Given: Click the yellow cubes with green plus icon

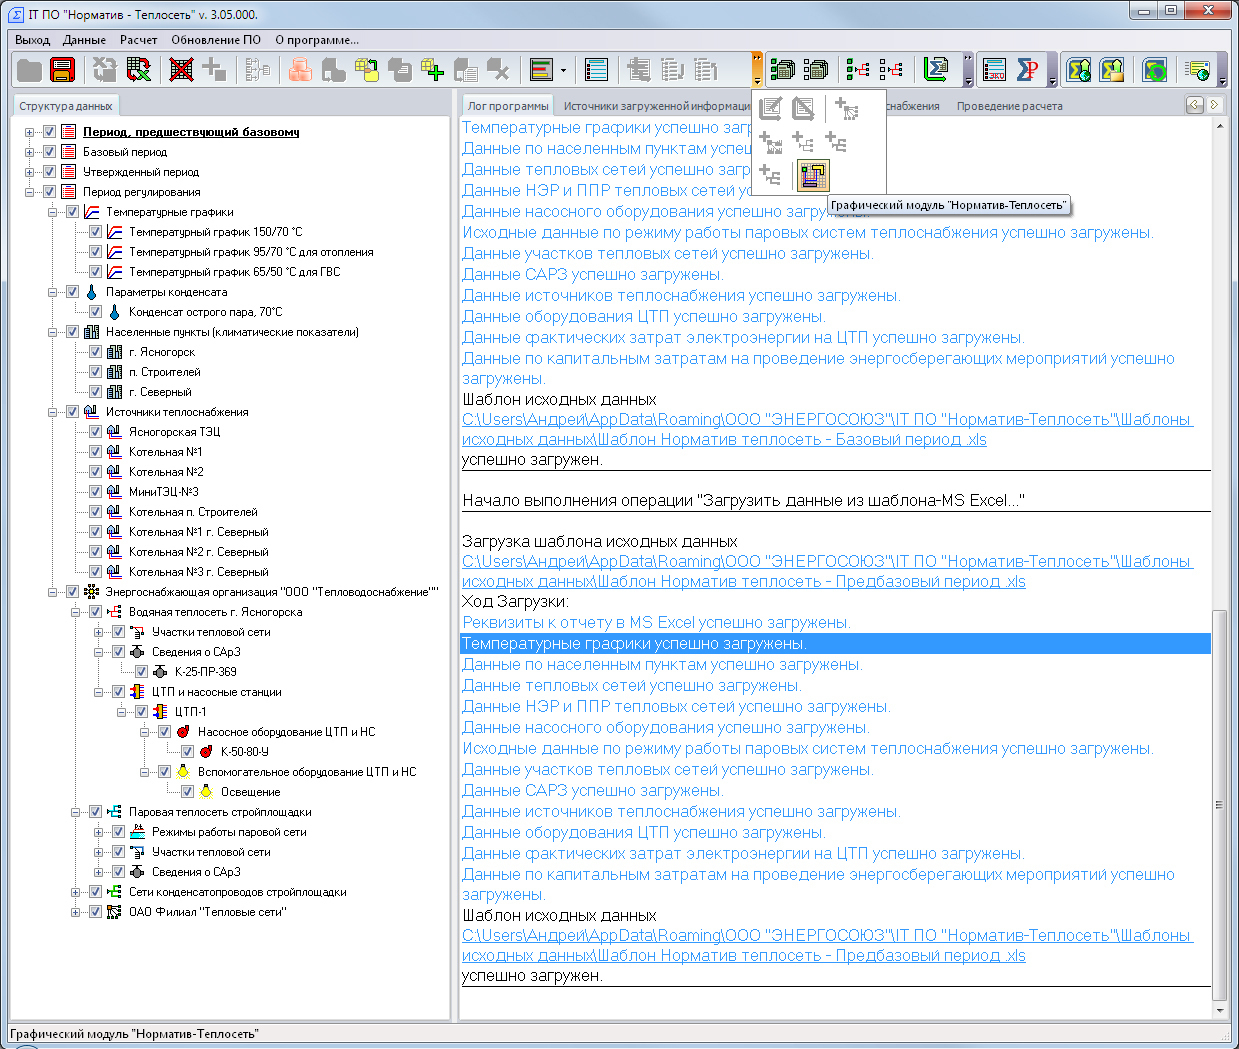Looking at the screenshot, I should [432, 70].
